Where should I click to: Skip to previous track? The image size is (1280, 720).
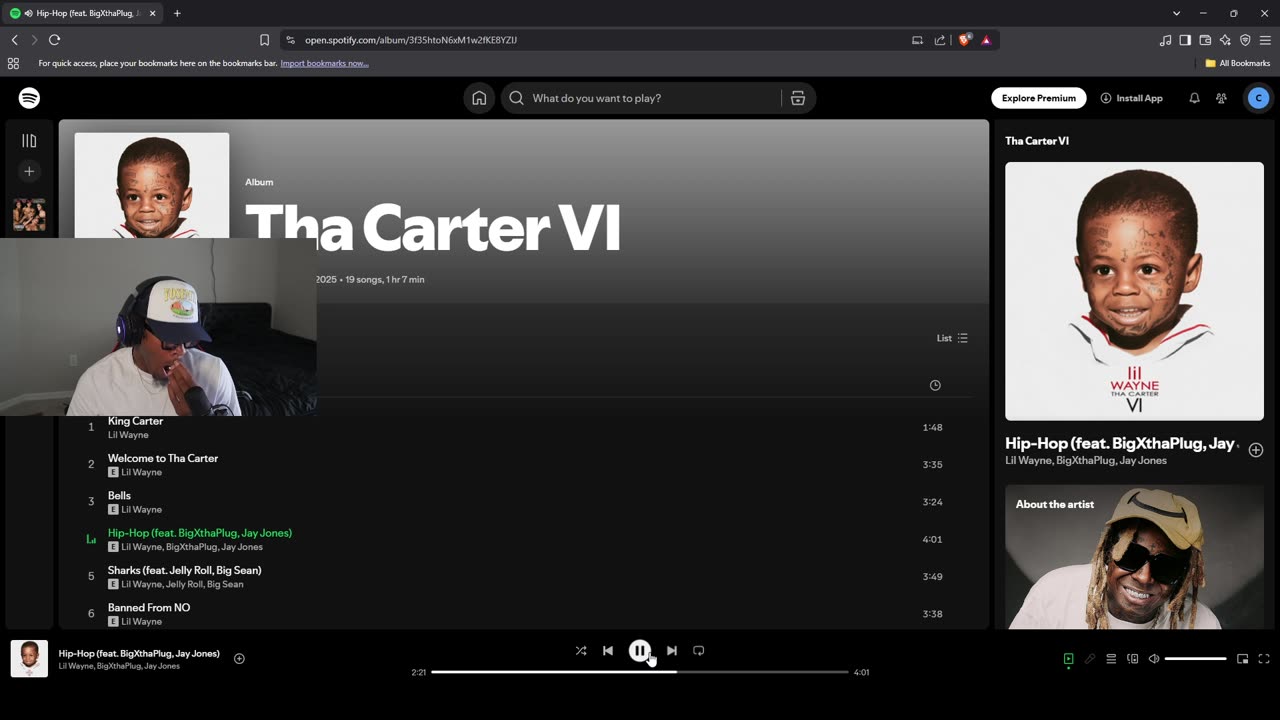pyautogui.click(x=608, y=650)
